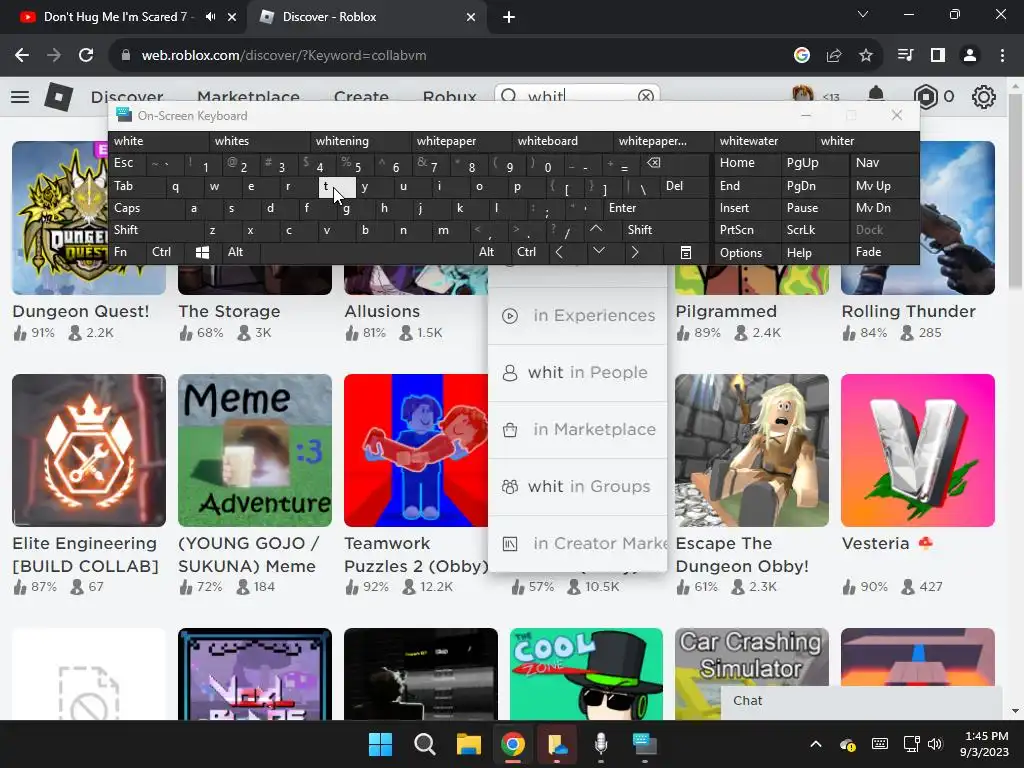1024x768 pixels.
Task: Open the Roblox hamburger navigation menu
Action: tap(20, 97)
